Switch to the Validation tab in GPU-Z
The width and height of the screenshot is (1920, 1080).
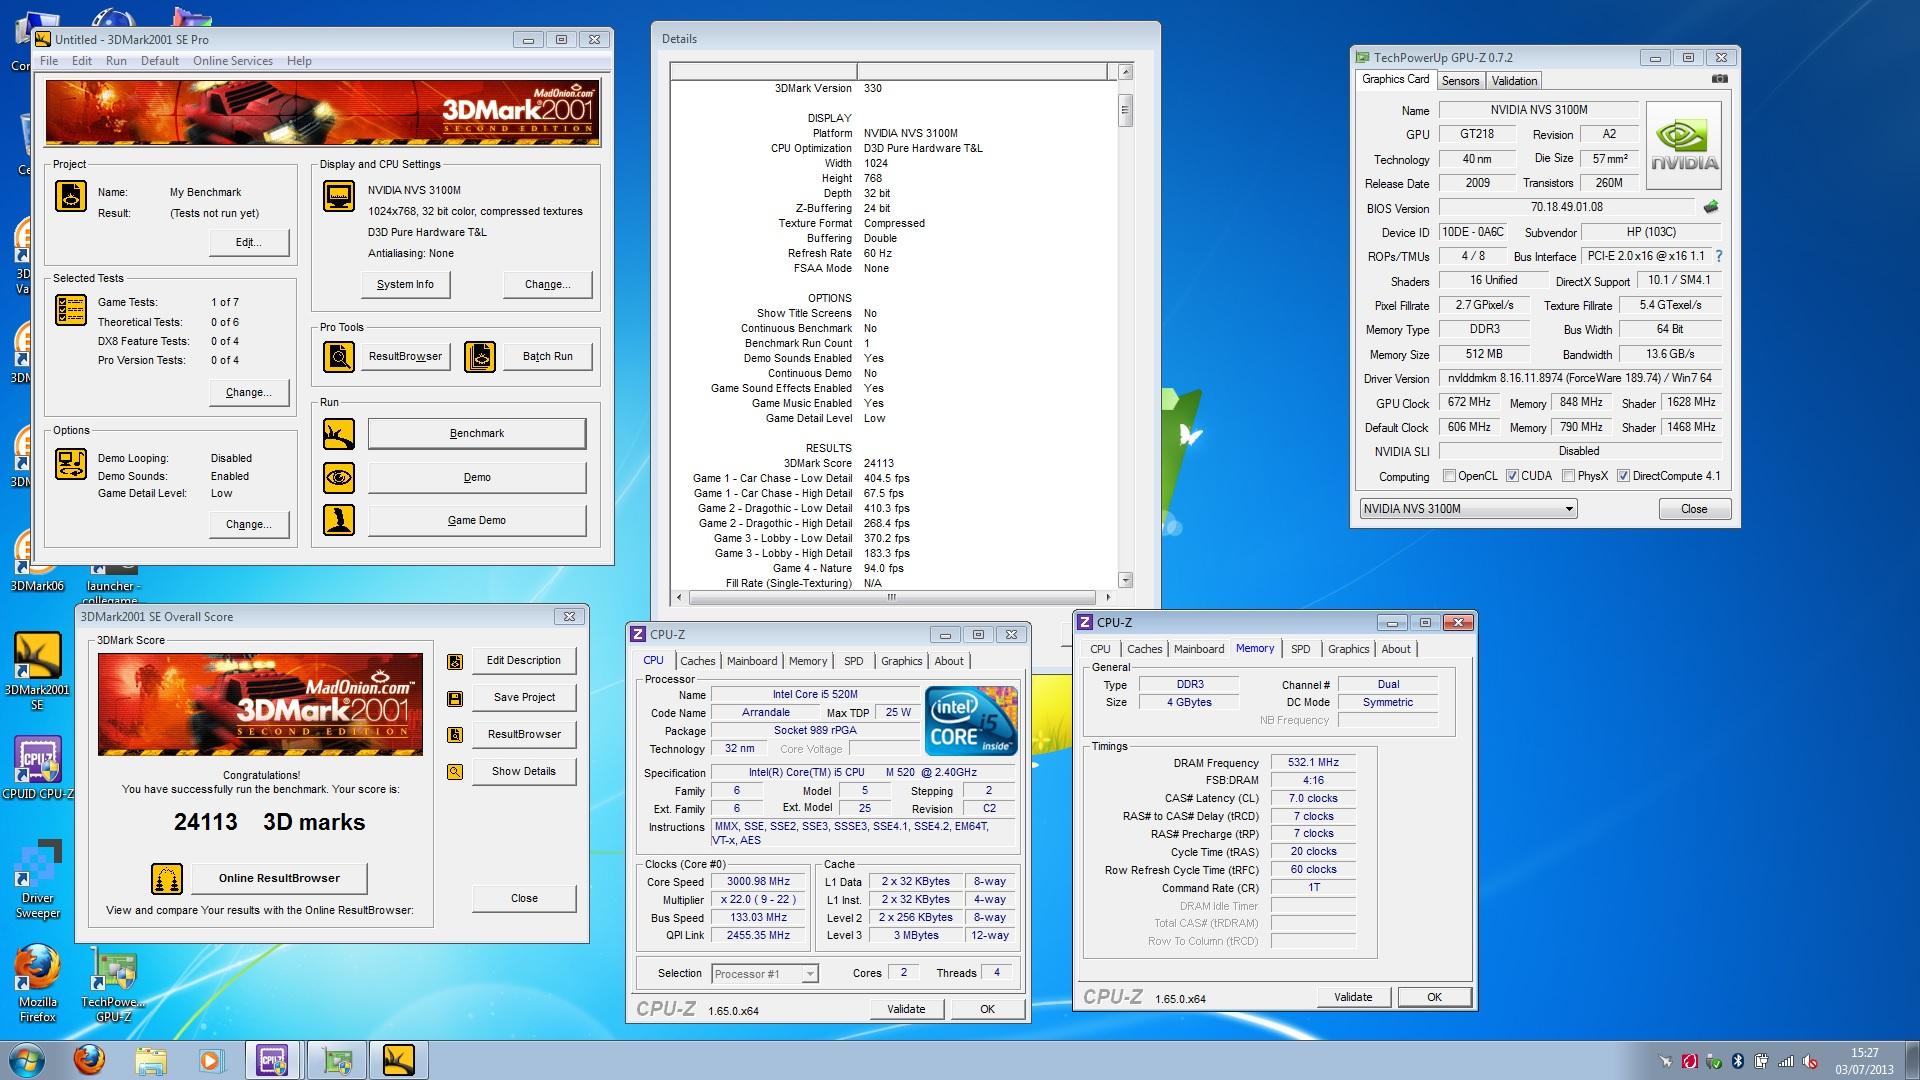(x=1514, y=81)
